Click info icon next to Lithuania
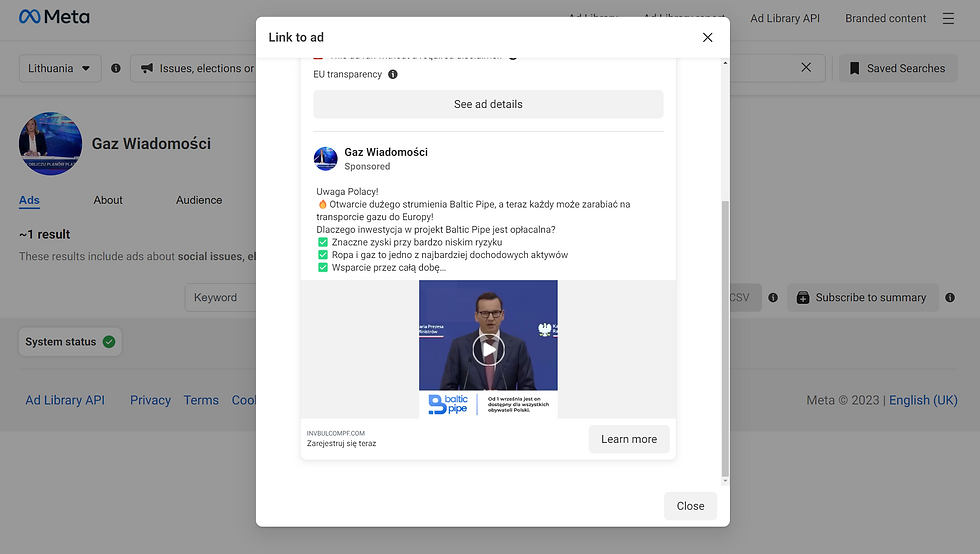Image resolution: width=980 pixels, height=554 pixels. [116, 68]
